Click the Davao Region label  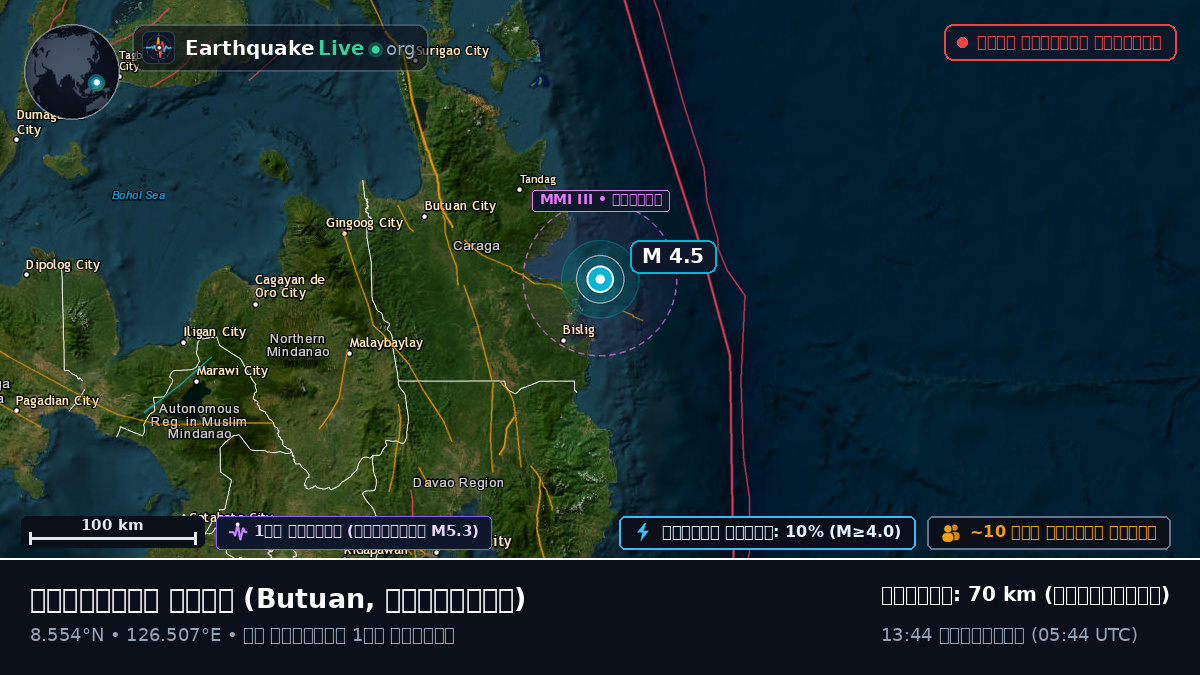459,483
